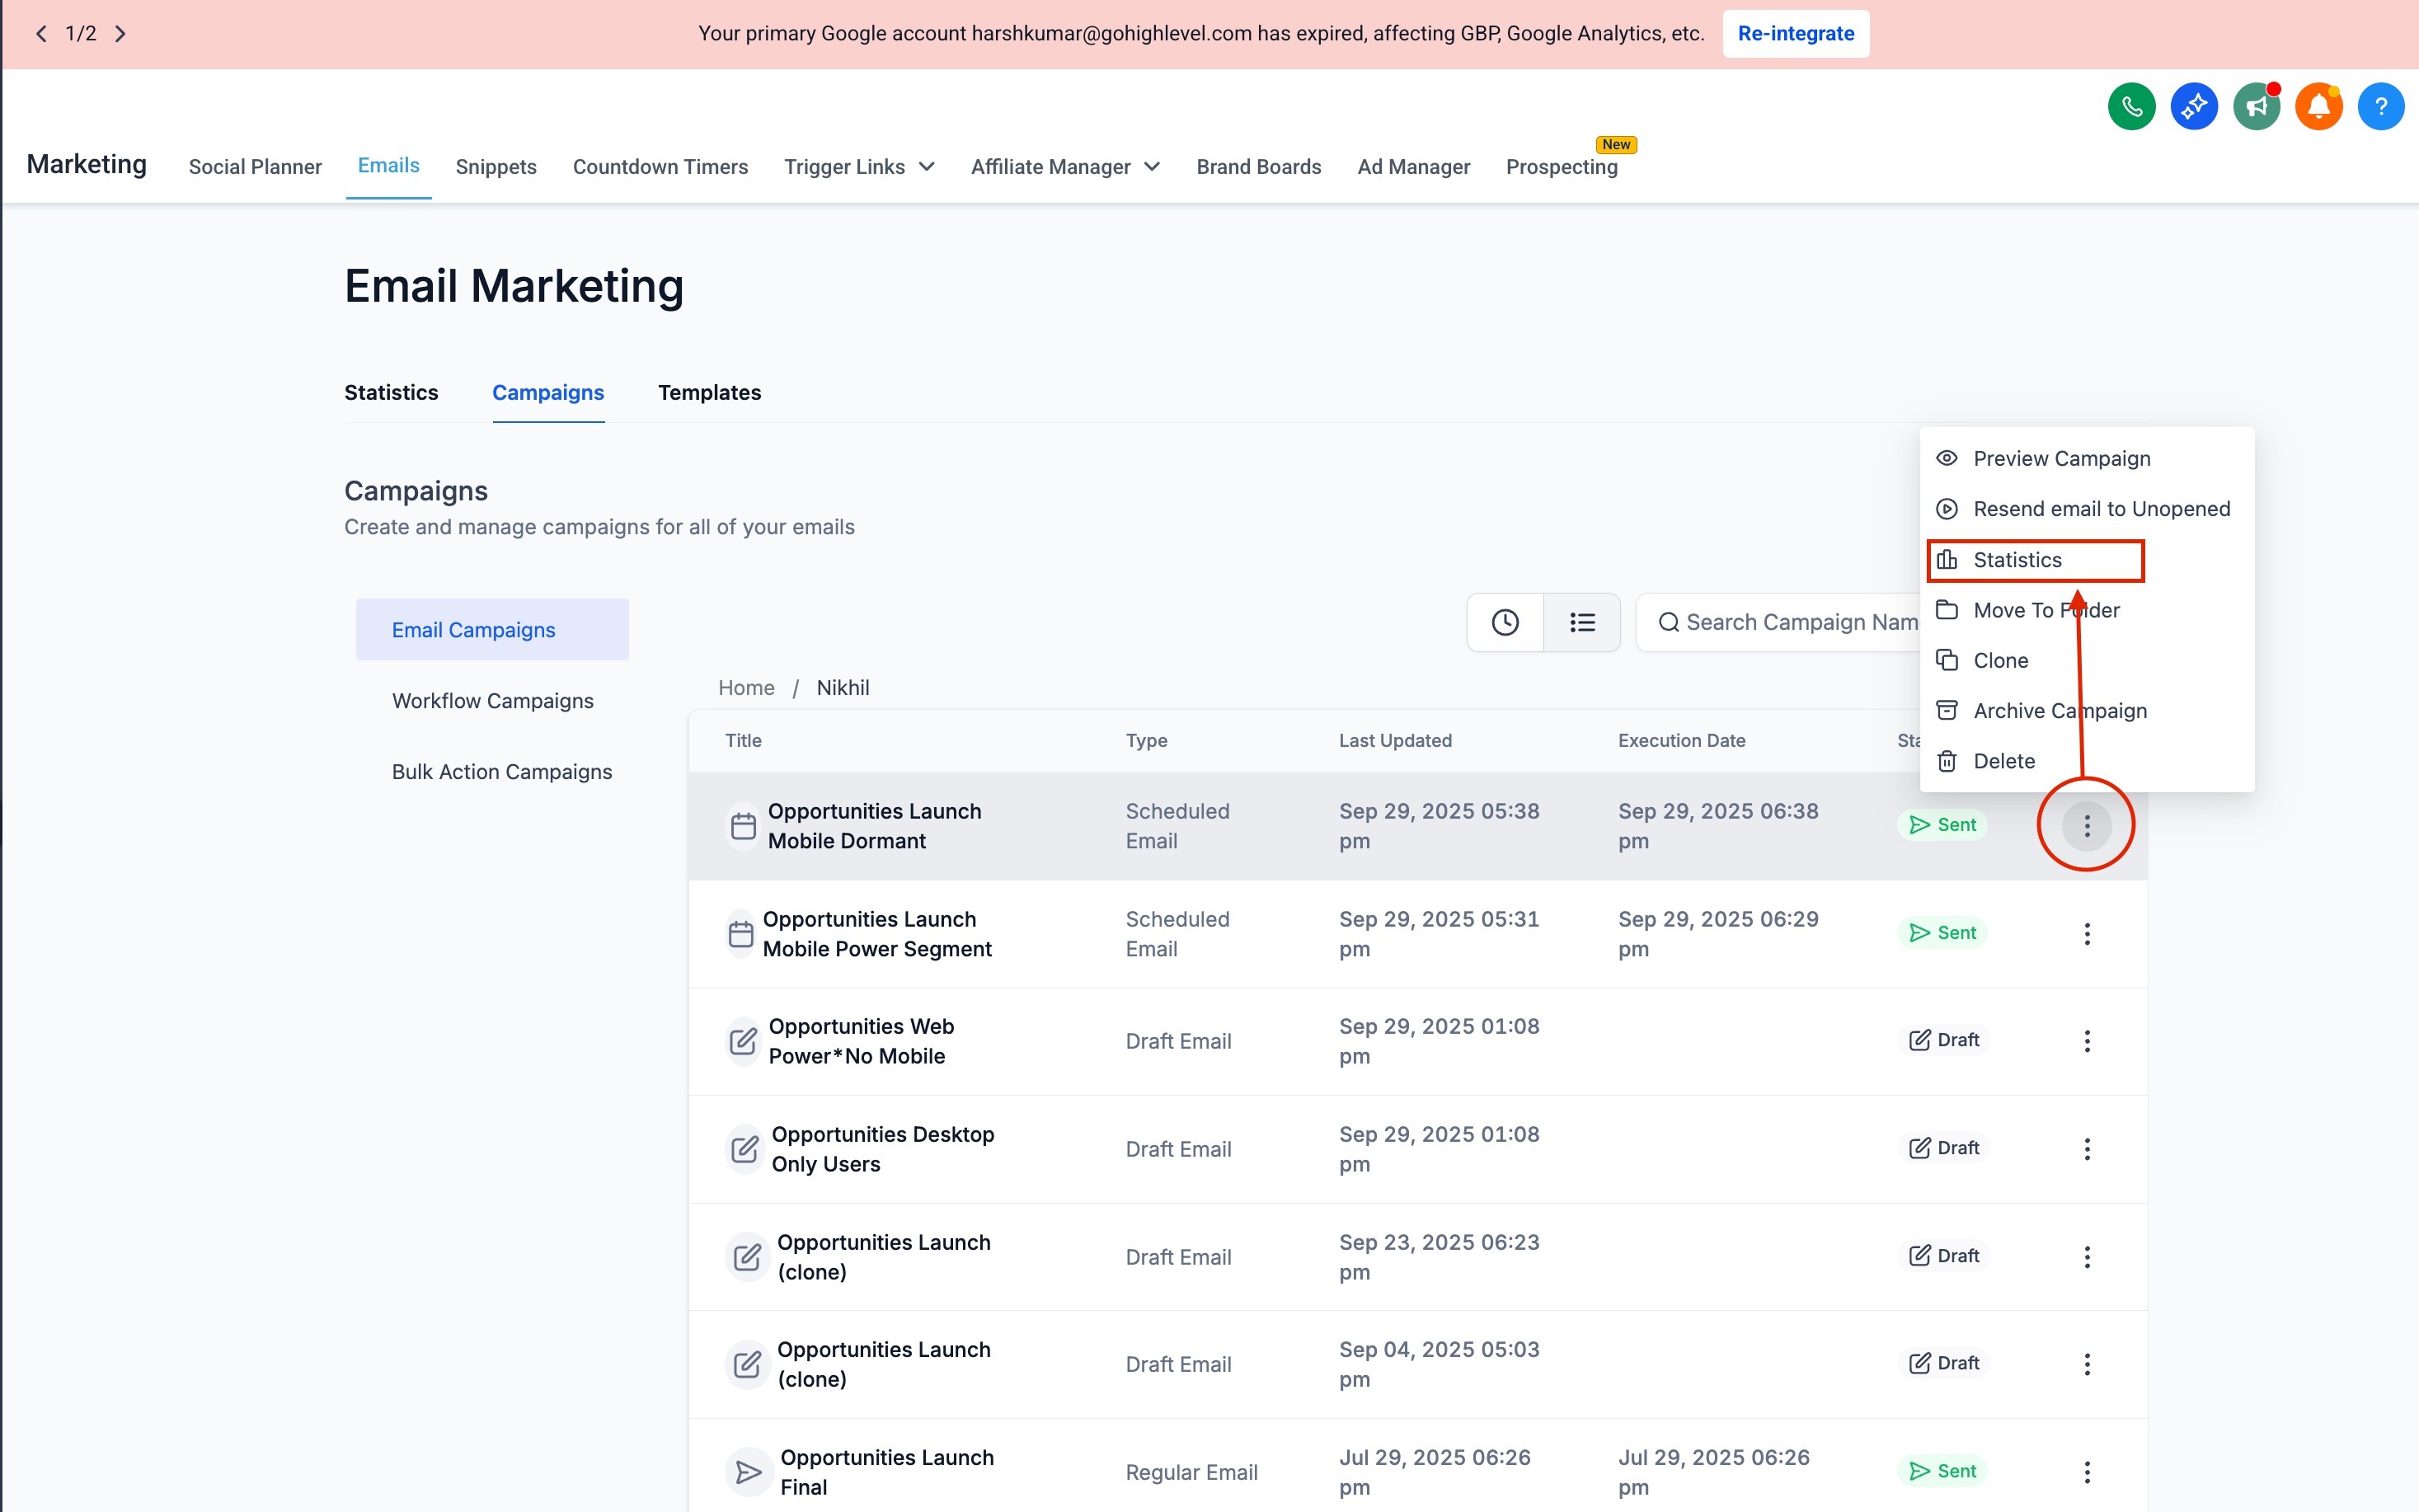The width and height of the screenshot is (2419, 1512).
Task: Select Statistics from the context menu
Action: click(2017, 560)
